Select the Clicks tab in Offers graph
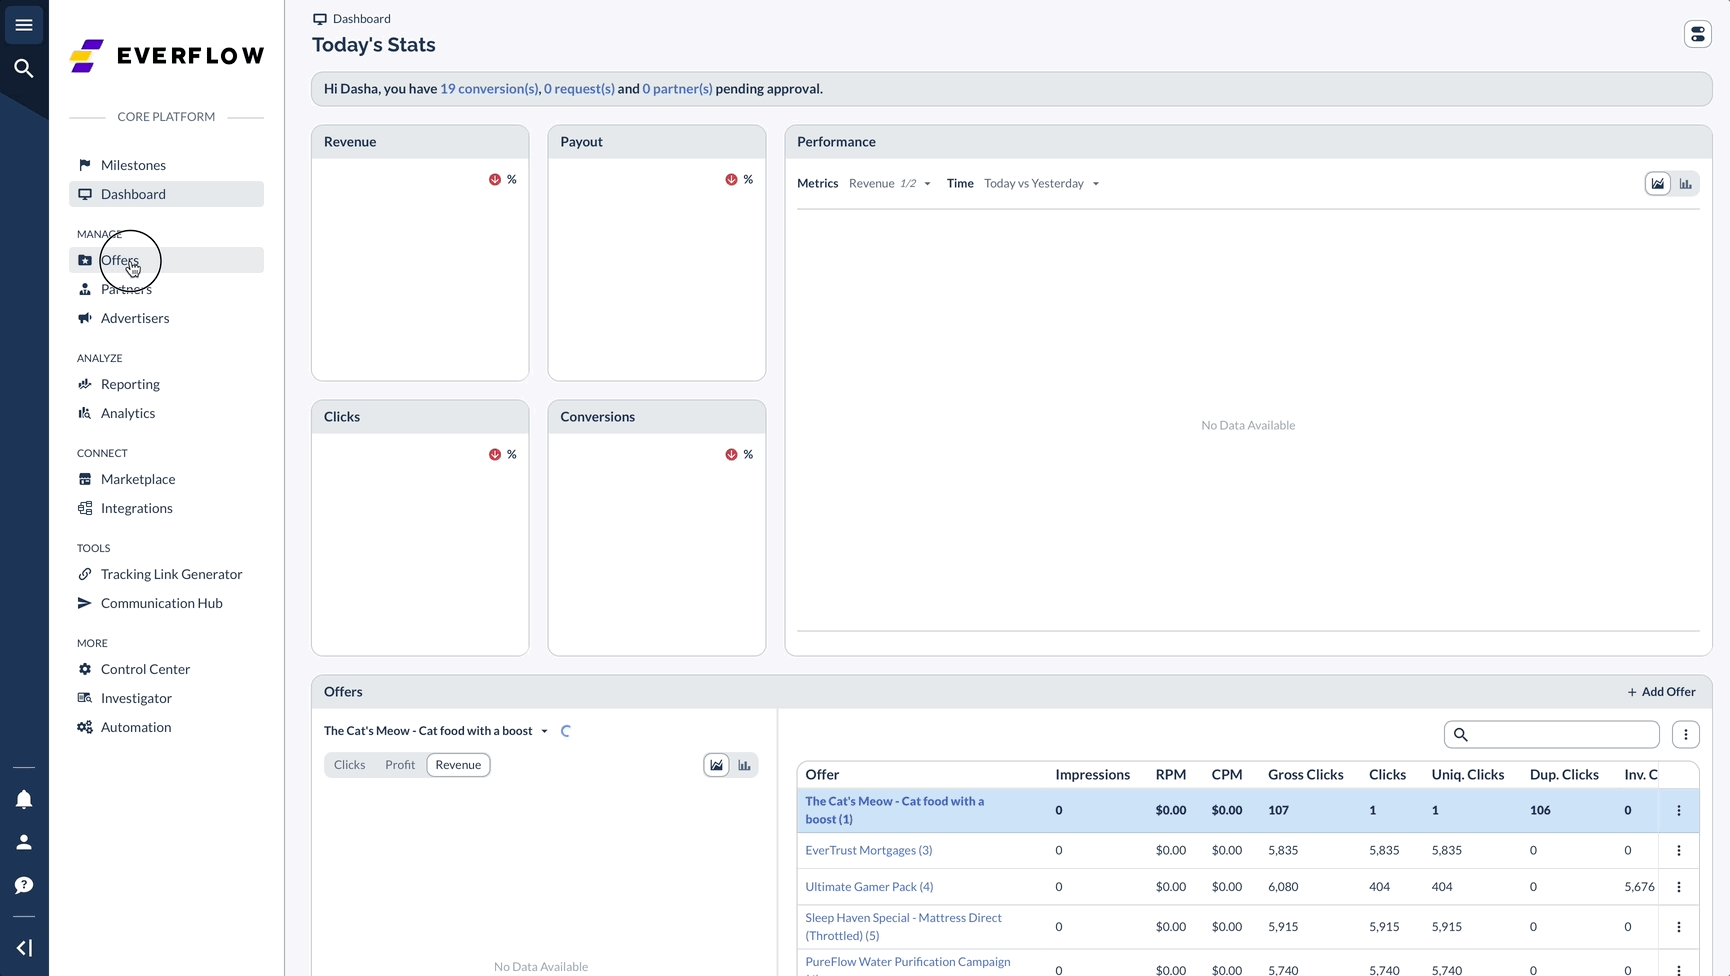This screenshot has height=976, width=1730. click(x=349, y=765)
